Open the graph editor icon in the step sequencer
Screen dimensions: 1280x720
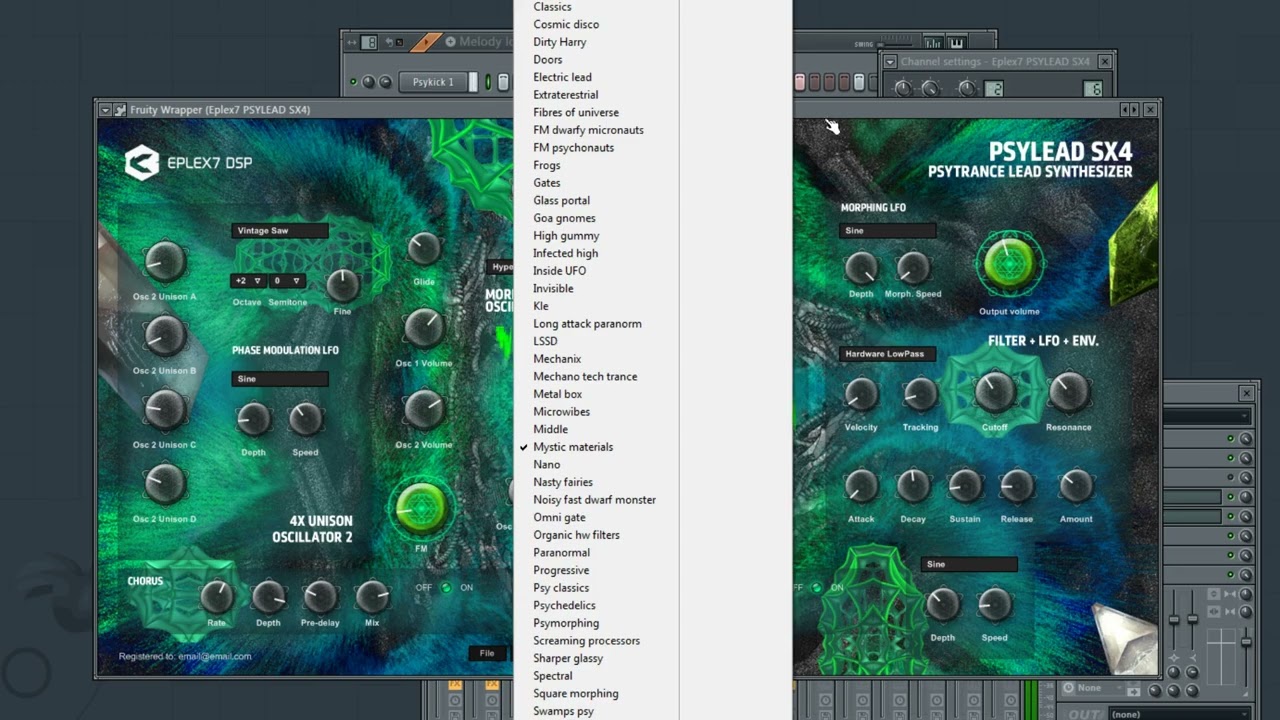(x=933, y=43)
